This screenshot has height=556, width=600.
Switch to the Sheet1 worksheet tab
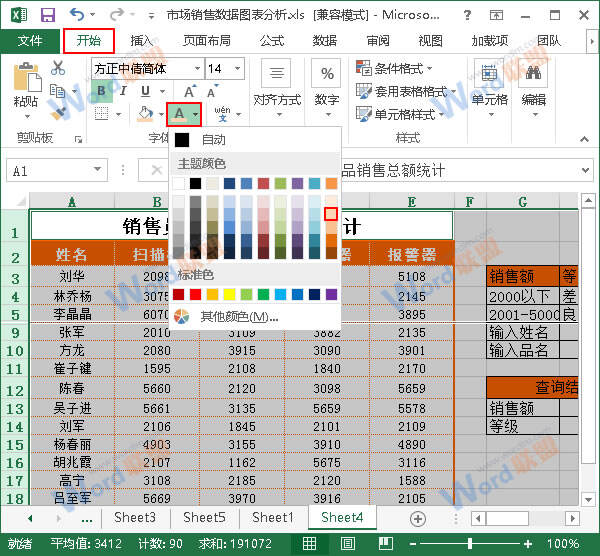coord(272,518)
